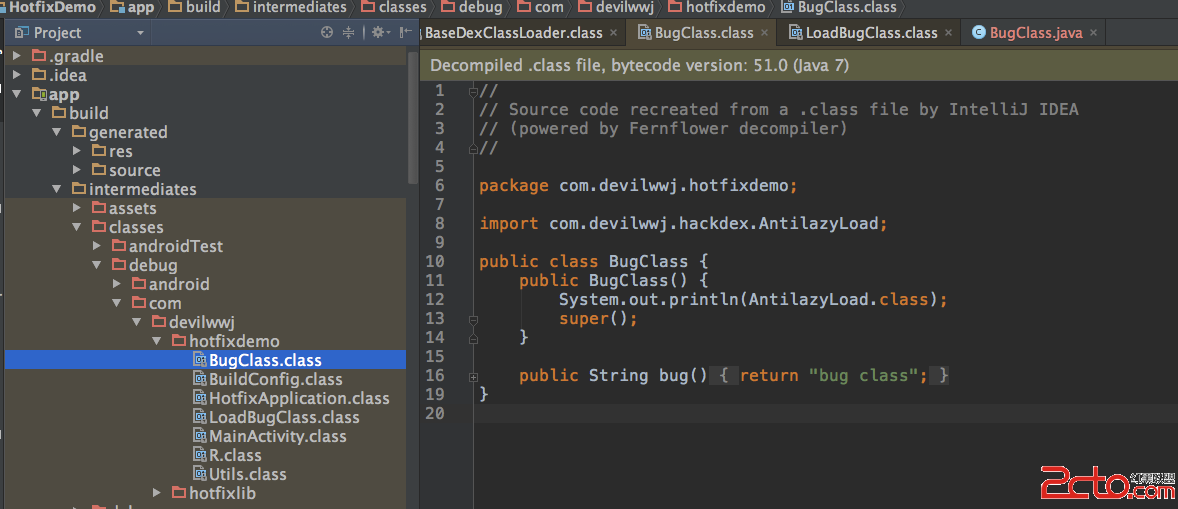The height and width of the screenshot is (509, 1178).
Task: Expand the .idea folder
Action: point(17,75)
